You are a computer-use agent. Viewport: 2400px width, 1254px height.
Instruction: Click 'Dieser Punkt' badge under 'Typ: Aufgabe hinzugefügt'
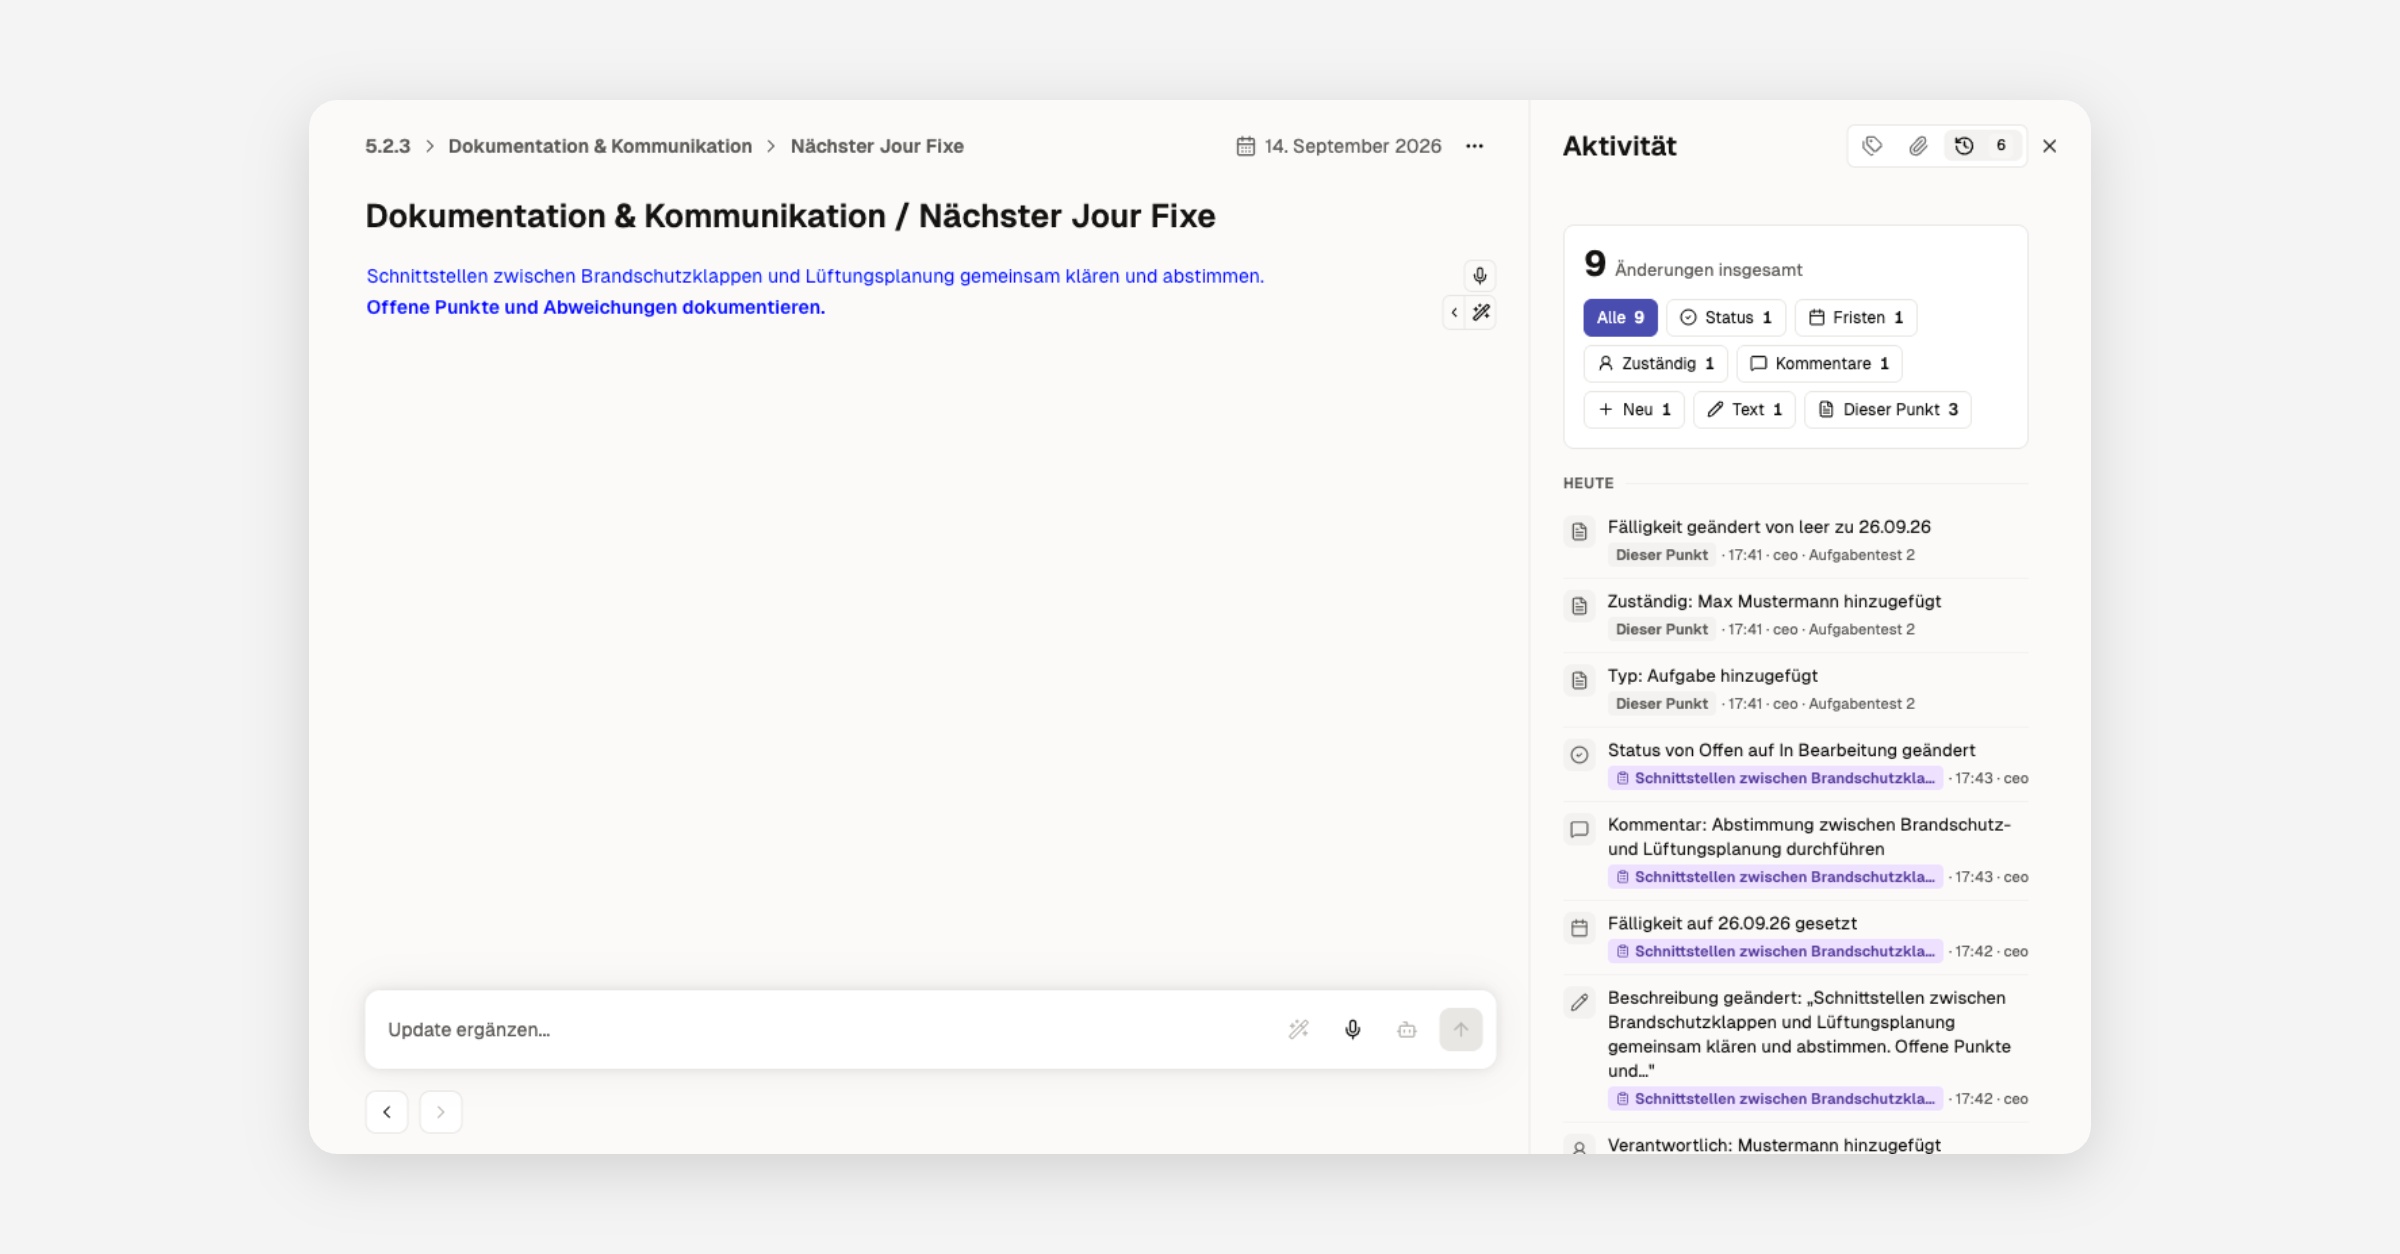(x=1662, y=704)
